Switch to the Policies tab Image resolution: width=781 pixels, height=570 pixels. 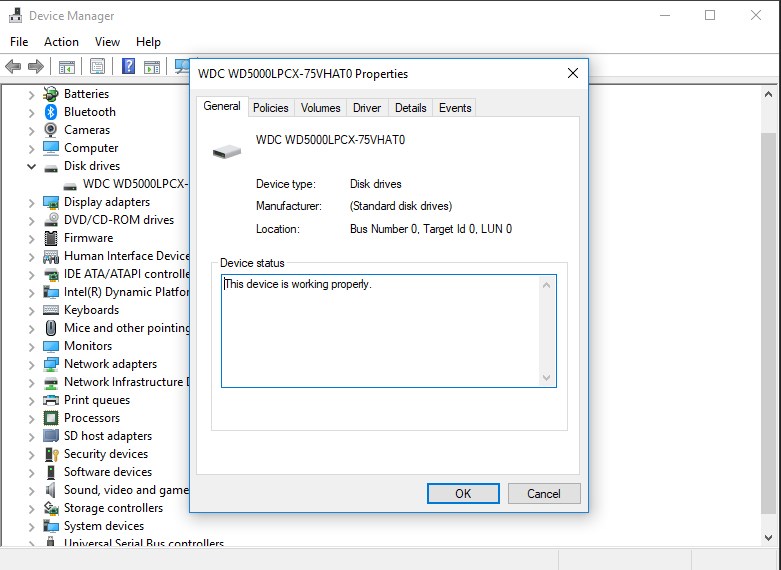coord(270,108)
